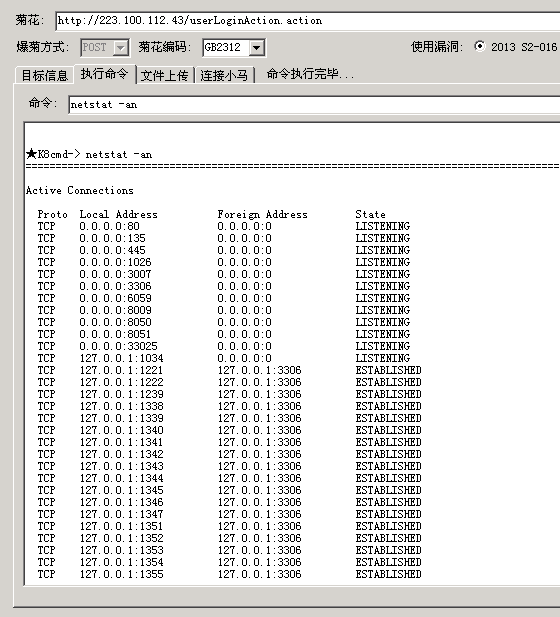Switch to the 目标信息 tab
560x617 pixels.
pyautogui.click(x=44, y=75)
